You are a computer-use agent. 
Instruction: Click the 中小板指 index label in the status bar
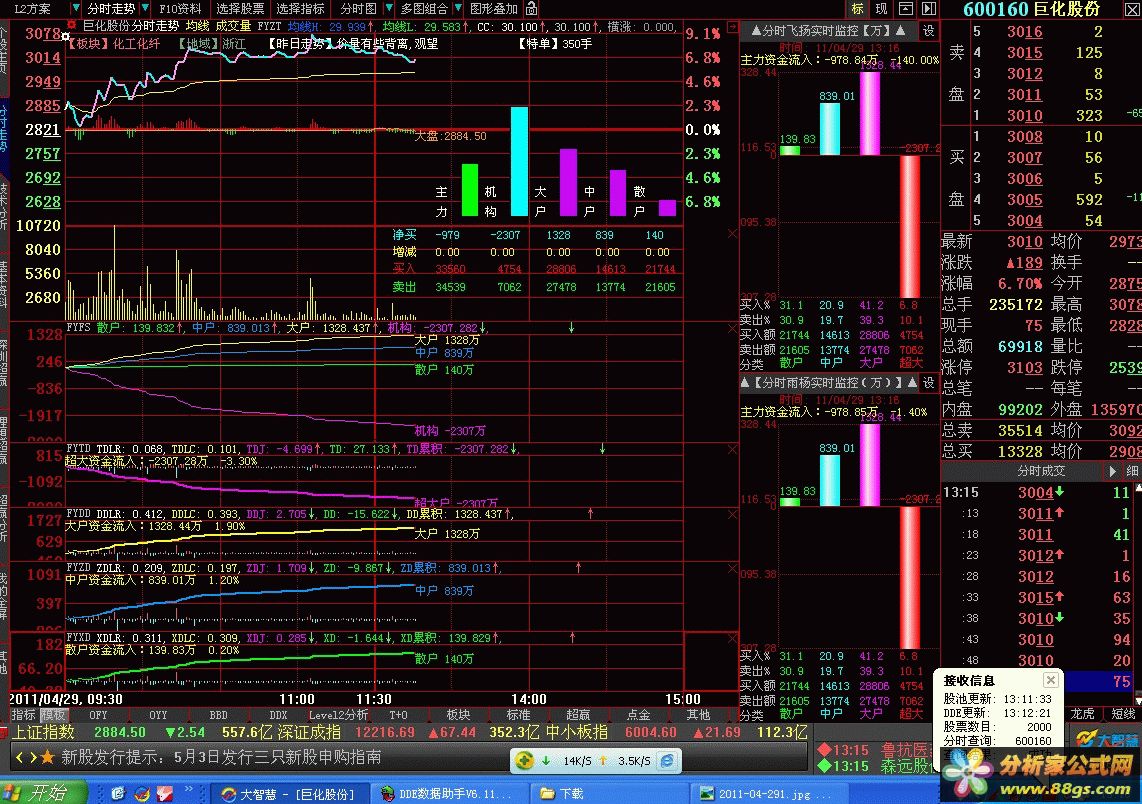[576, 732]
